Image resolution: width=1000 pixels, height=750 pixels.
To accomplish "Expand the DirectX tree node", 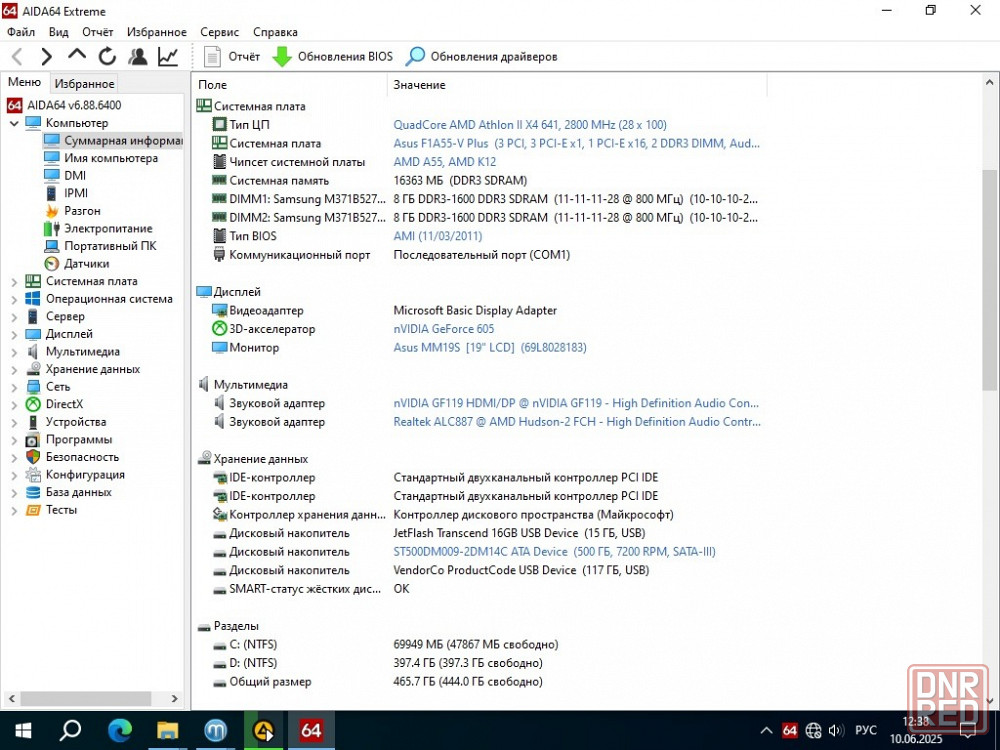I will pyautogui.click(x=14, y=404).
